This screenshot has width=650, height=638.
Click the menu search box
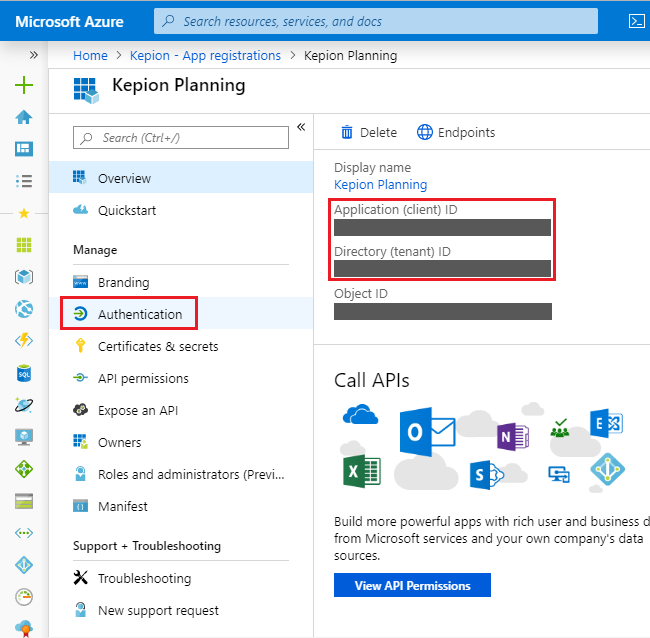click(181, 138)
